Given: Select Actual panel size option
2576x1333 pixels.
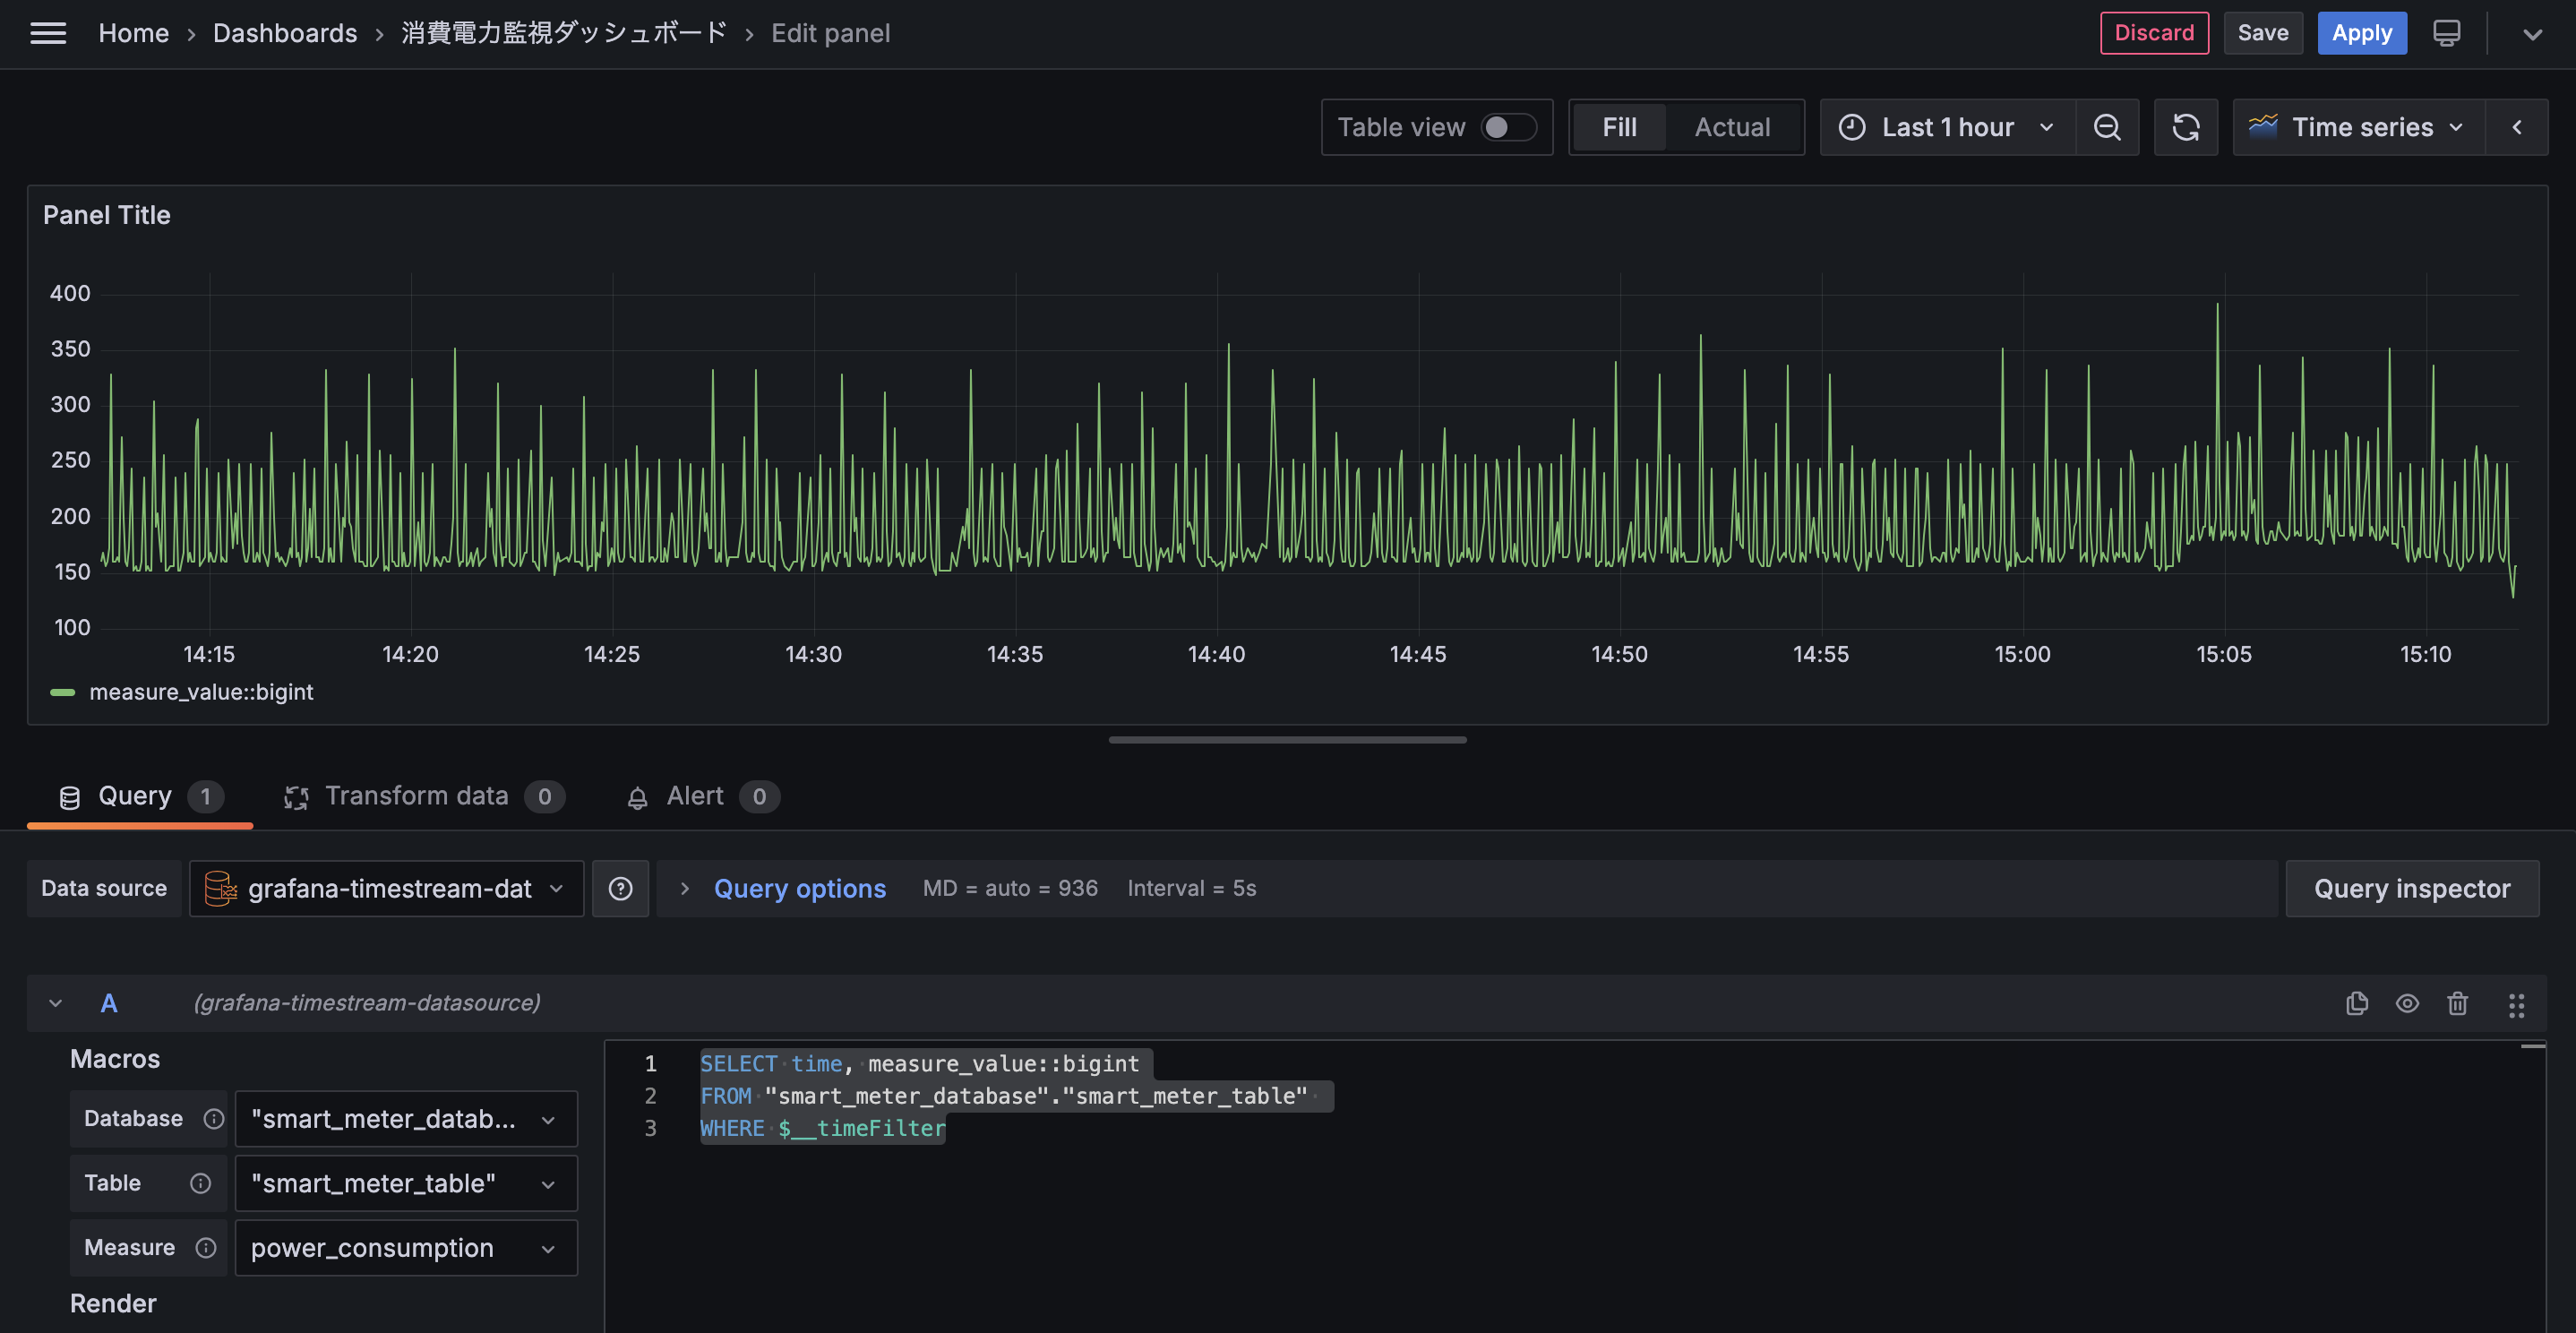Looking at the screenshot, I should pyautogui.click(x=1731, y=127).
